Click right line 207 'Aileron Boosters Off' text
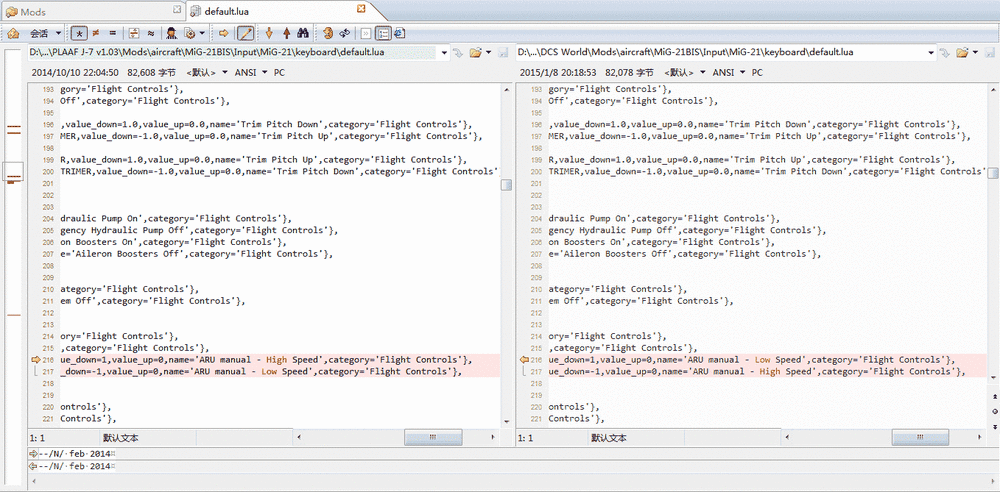 [619, 254]
